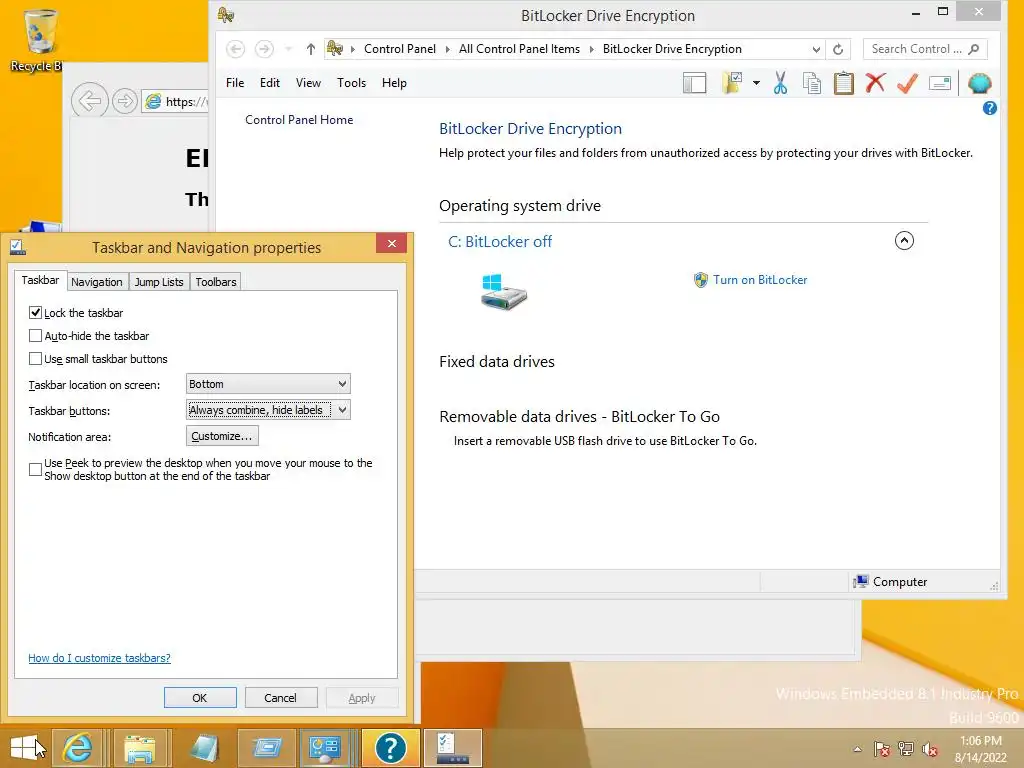The width and height of the screenshot is (1024, 768).
Task: Click Control Panel breadcrumb segment
Action: [400, 49]
